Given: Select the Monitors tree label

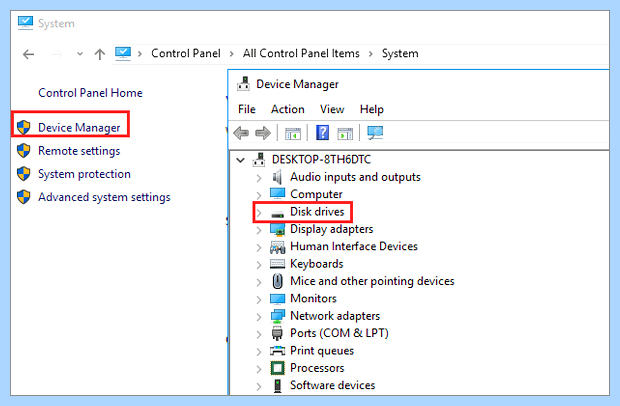Looking at the screenshot, I should click(313, 298).
